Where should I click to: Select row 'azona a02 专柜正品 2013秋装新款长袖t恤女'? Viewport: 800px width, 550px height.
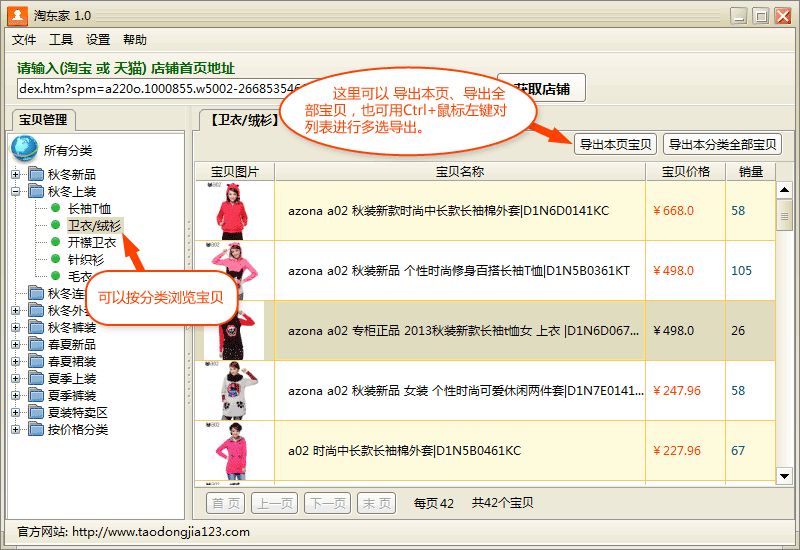click(x=485, y=331)
